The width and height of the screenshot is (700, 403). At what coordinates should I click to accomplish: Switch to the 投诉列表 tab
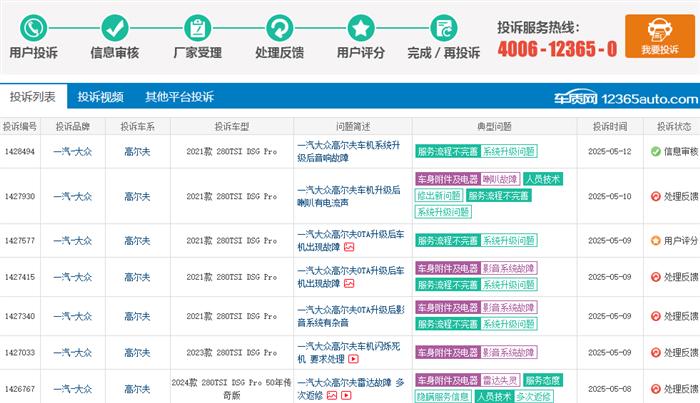(x=33, y=96)
